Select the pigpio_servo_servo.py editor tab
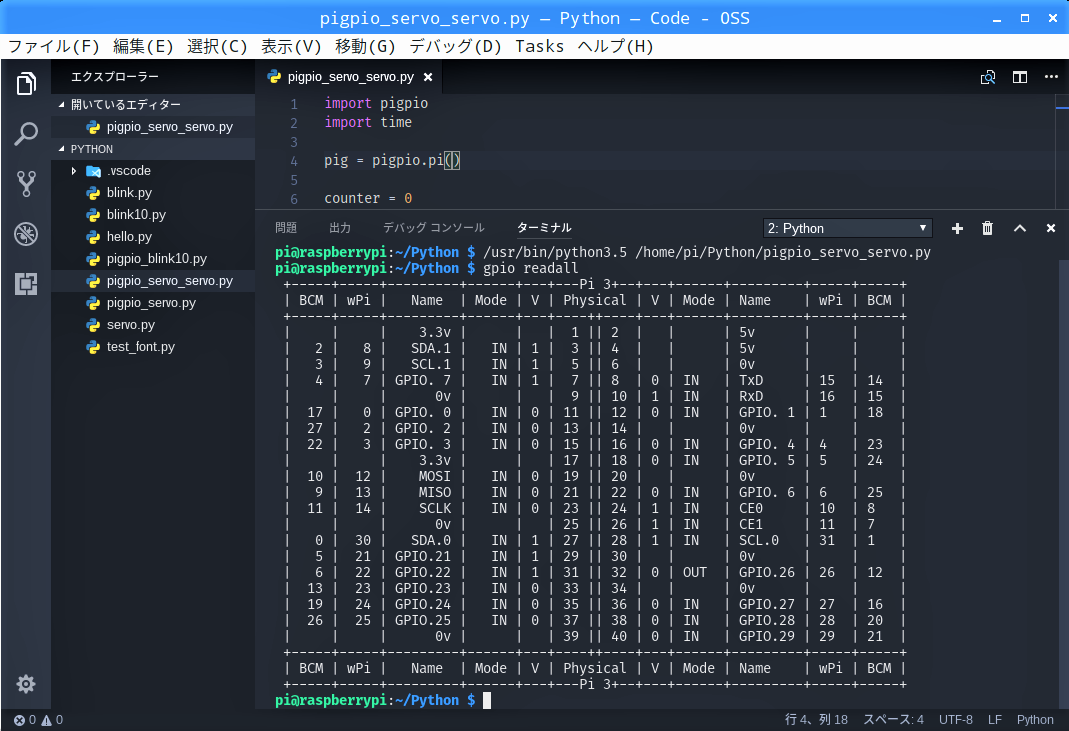 (x=350, y=77)
